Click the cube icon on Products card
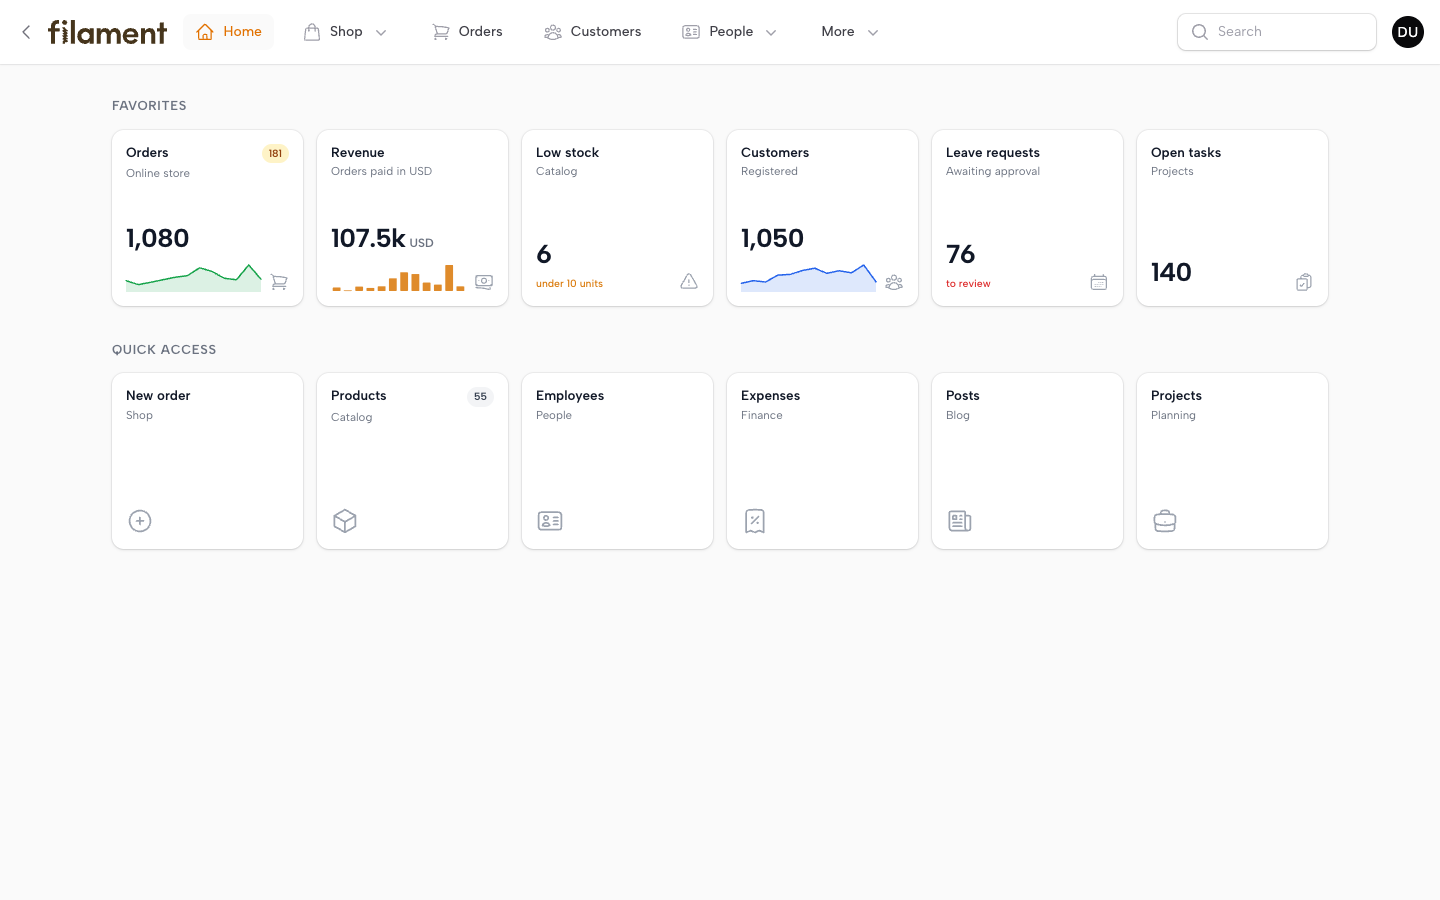The height and width of the screenshot is (900, 1440). tap(345, 521)
